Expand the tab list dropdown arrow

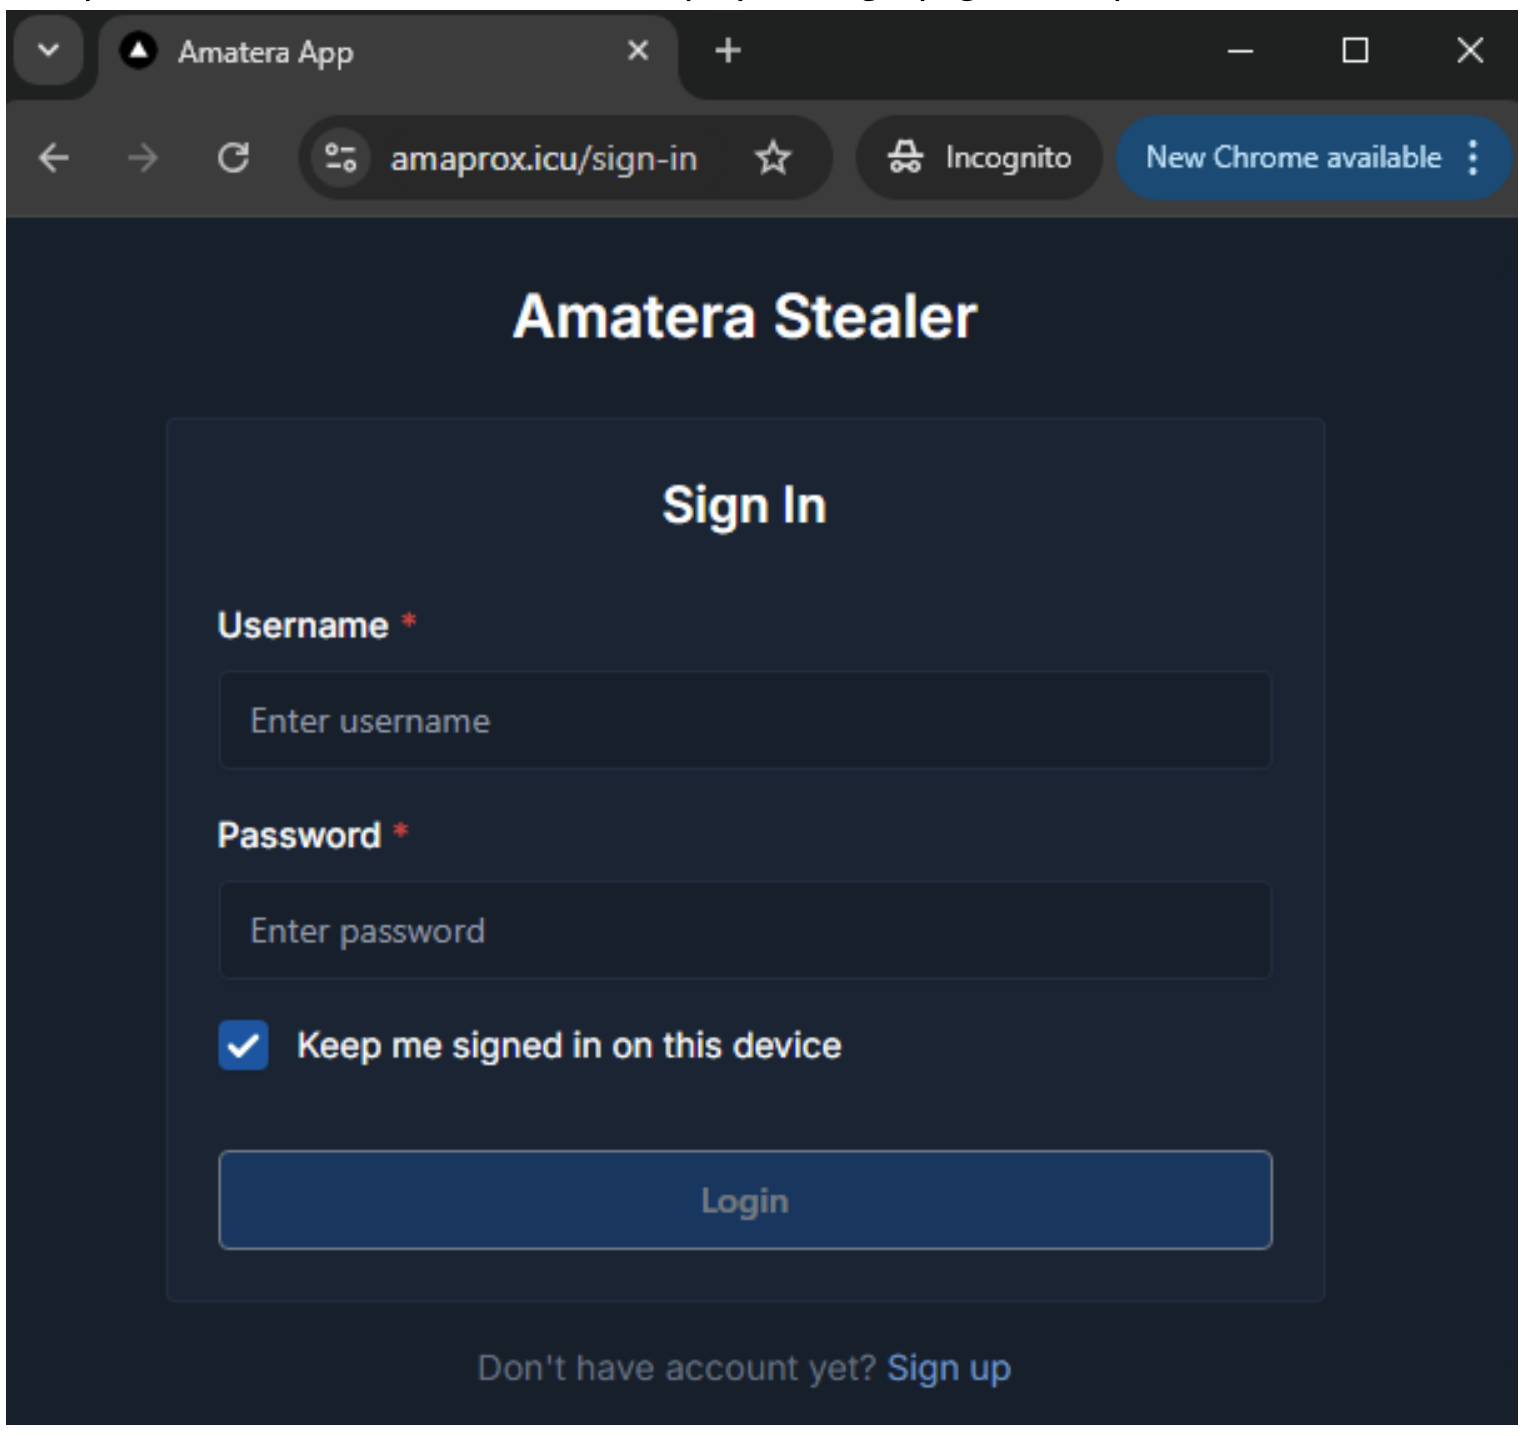[47, 55]
